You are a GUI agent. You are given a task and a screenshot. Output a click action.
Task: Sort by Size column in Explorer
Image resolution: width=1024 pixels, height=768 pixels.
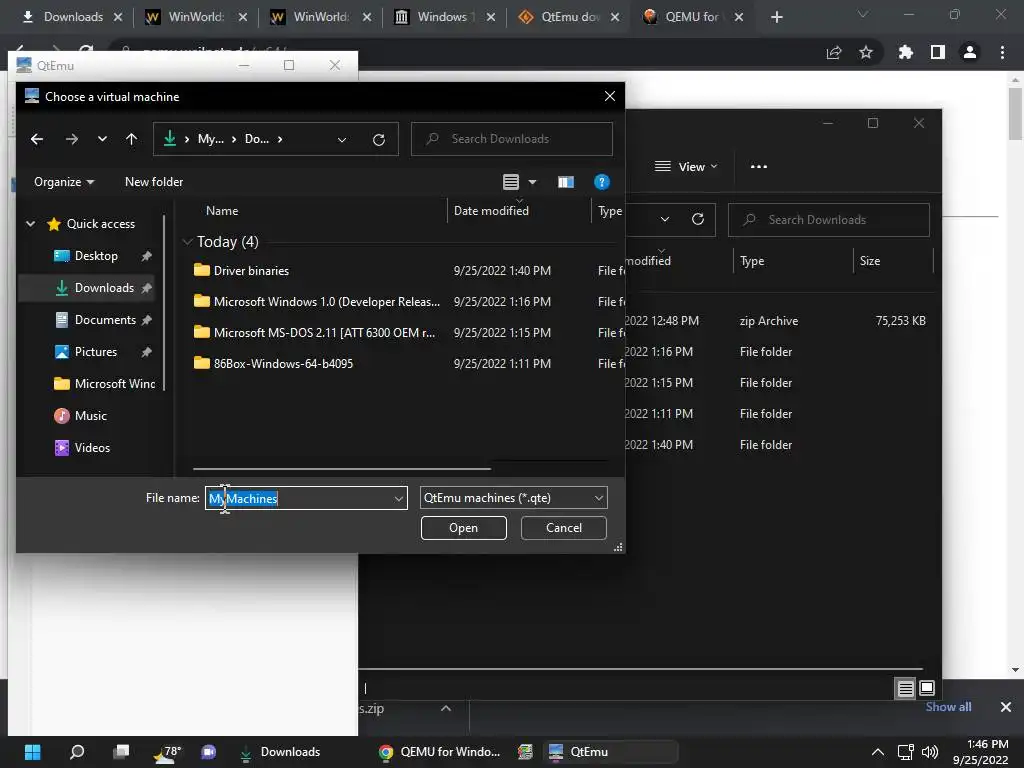coord(870,261)
